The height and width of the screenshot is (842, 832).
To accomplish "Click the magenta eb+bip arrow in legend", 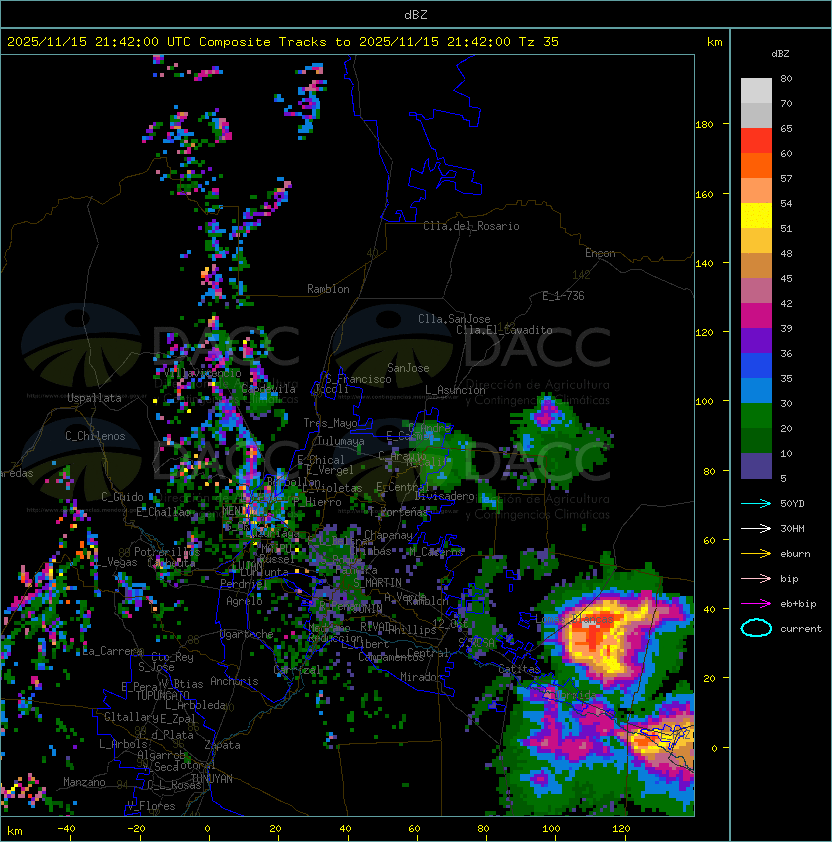I will tap(756, 604).
